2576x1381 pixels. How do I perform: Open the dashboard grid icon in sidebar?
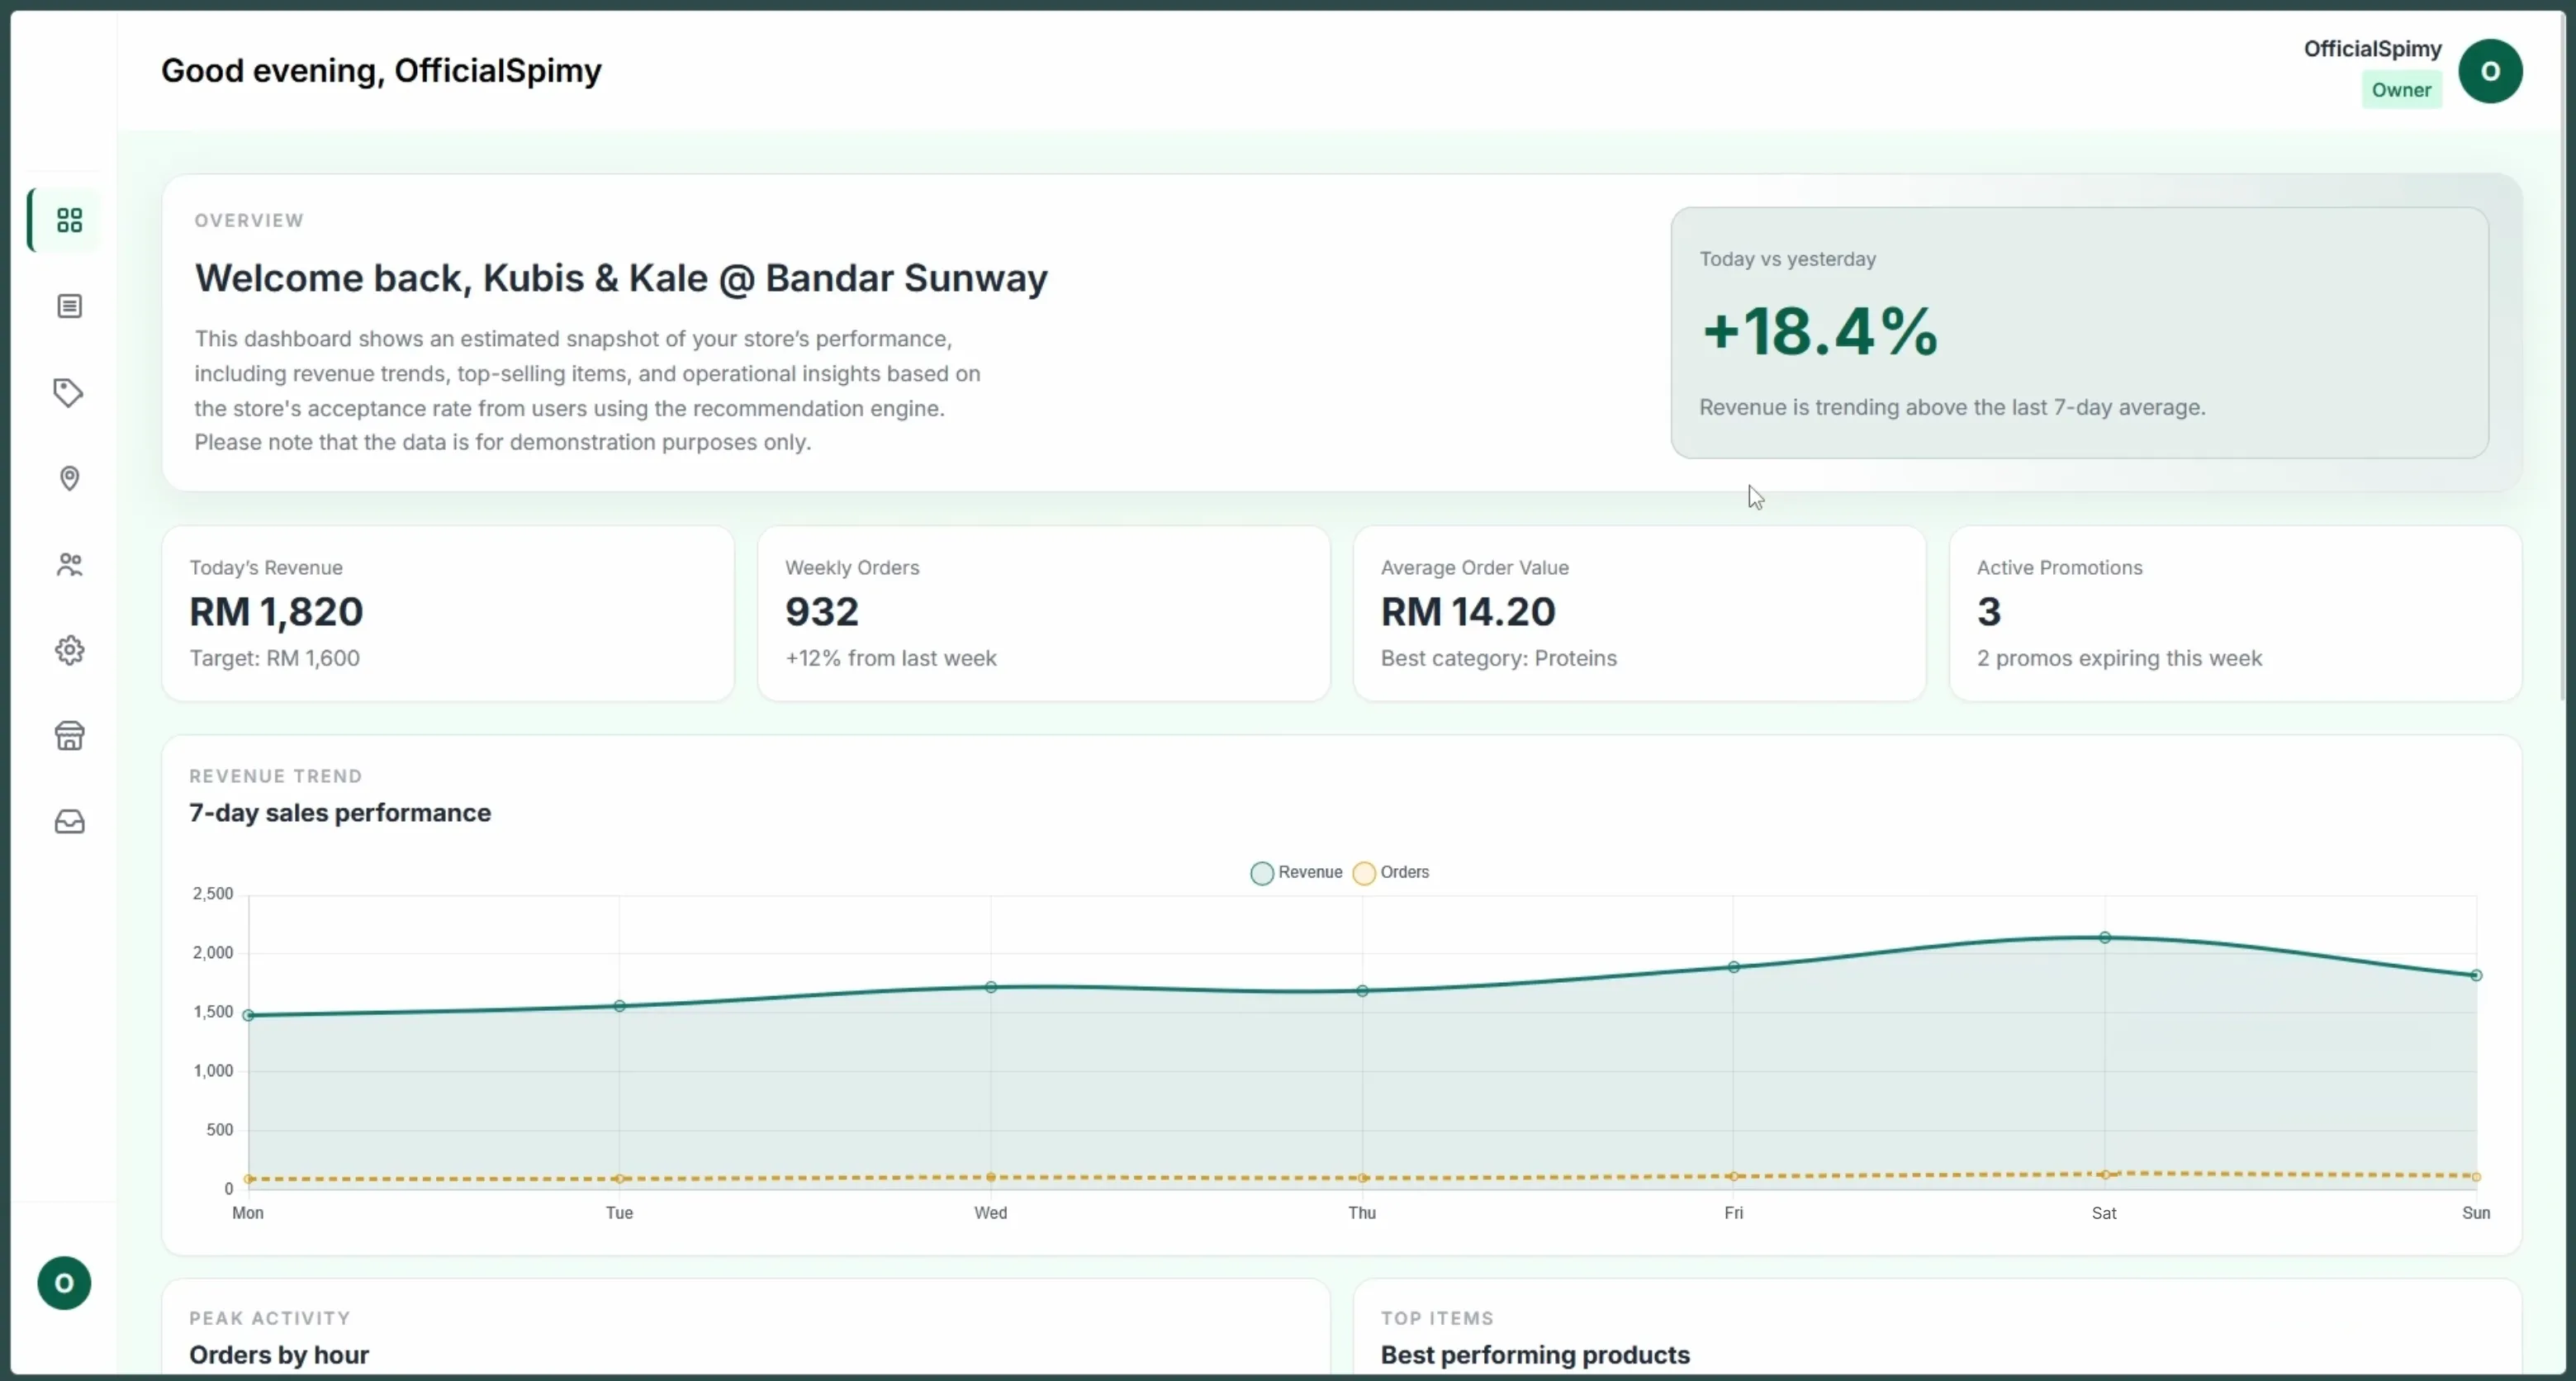[69, 220]
